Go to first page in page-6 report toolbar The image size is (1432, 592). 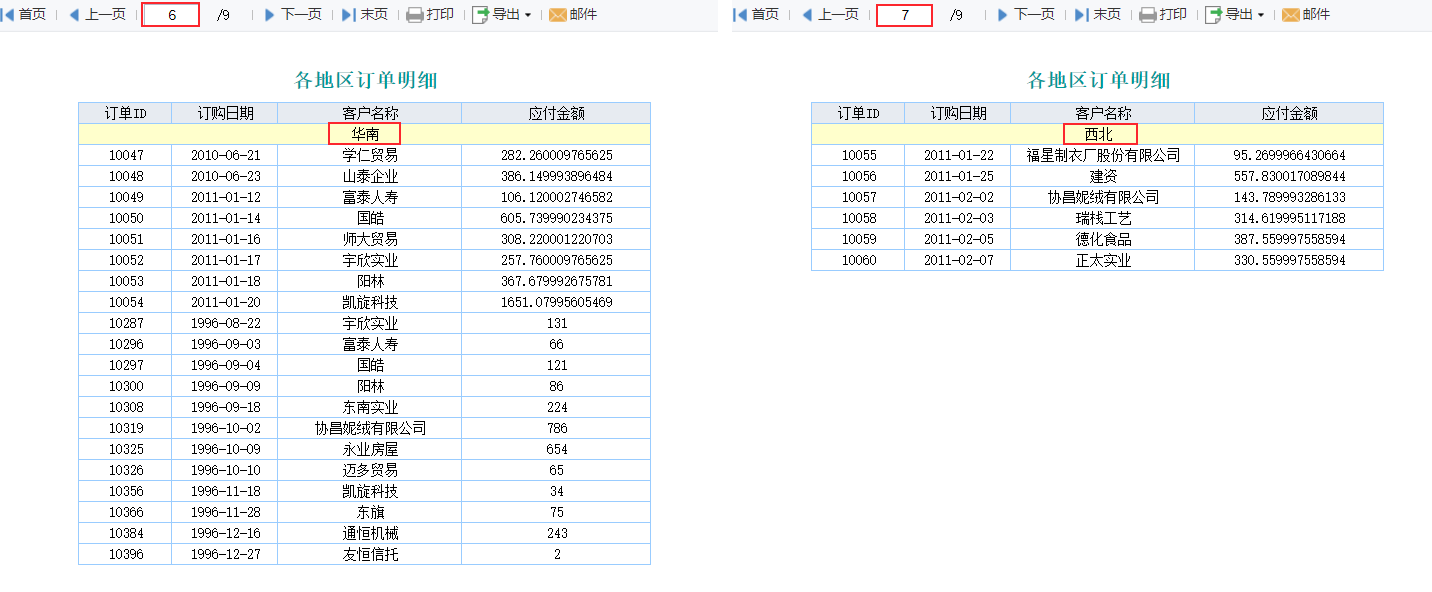coord(24,15)
